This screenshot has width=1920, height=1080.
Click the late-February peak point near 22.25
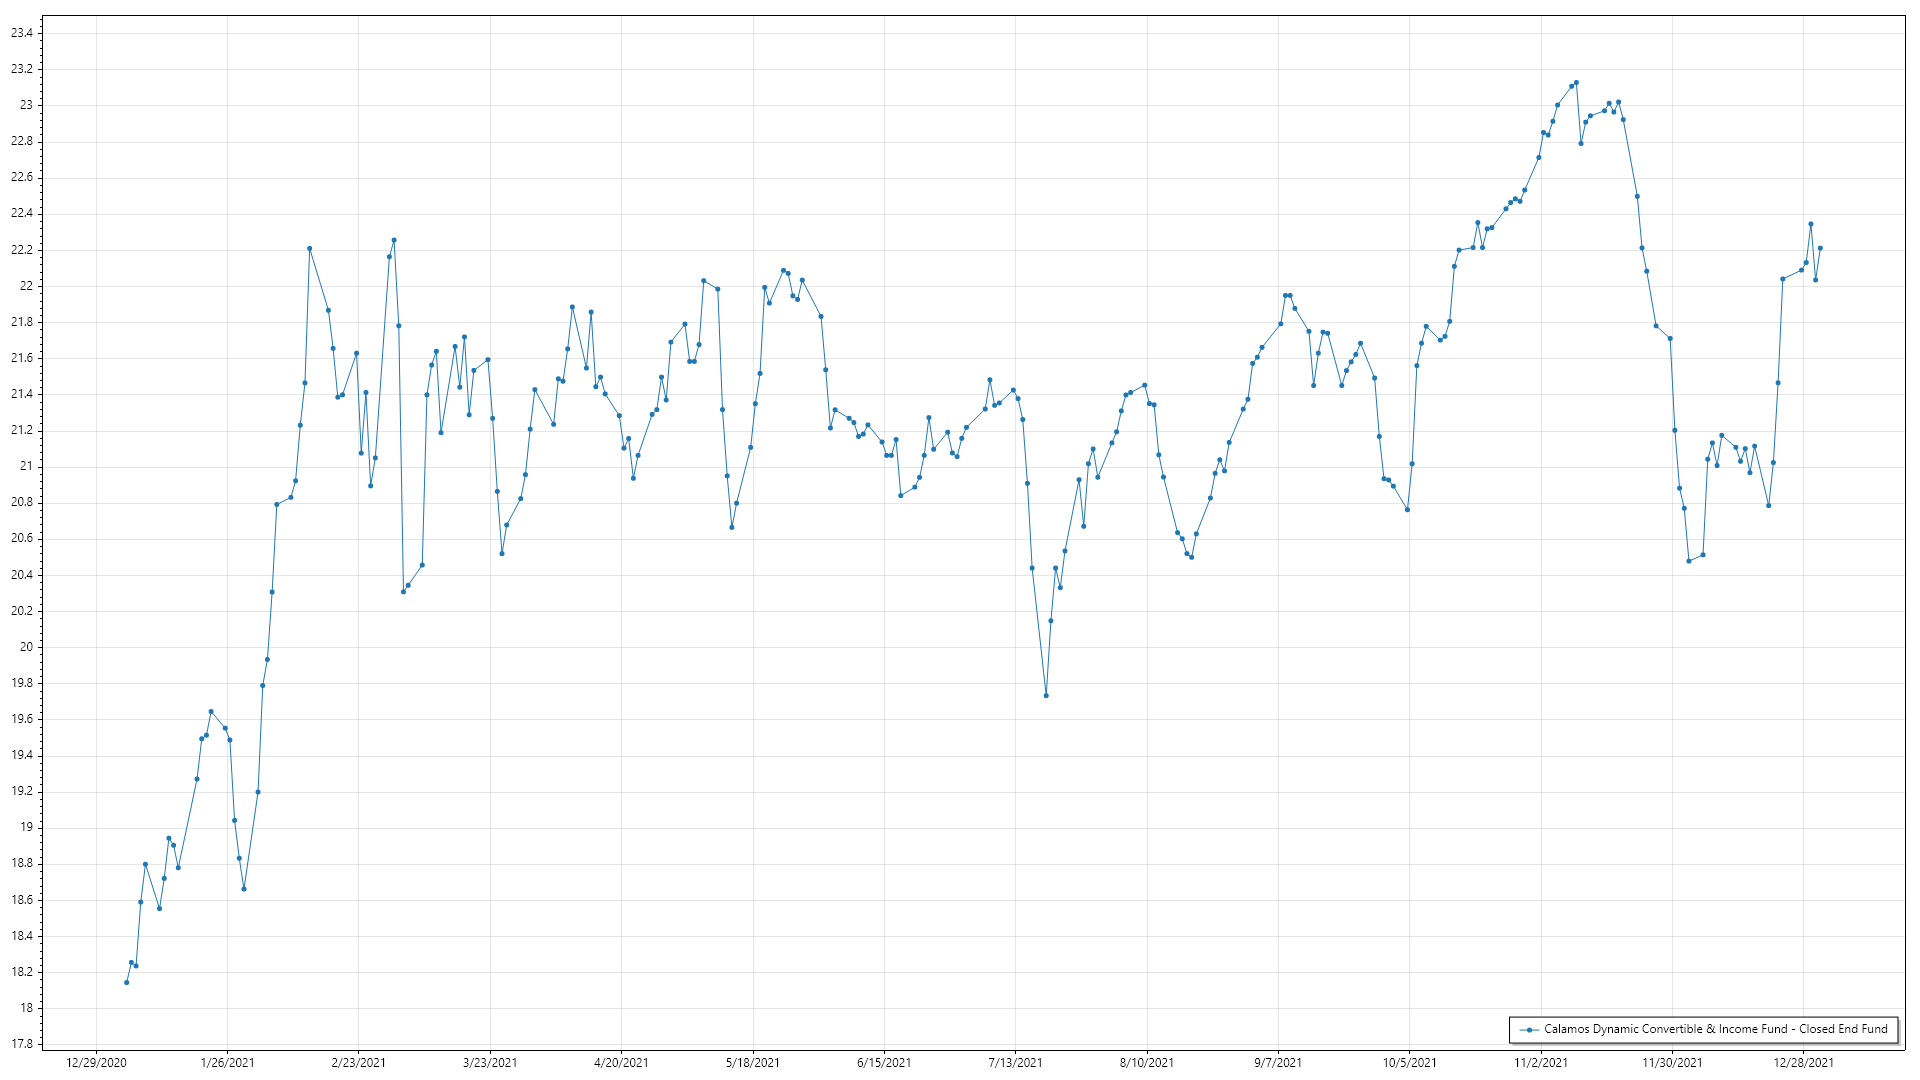coord(394,240)
